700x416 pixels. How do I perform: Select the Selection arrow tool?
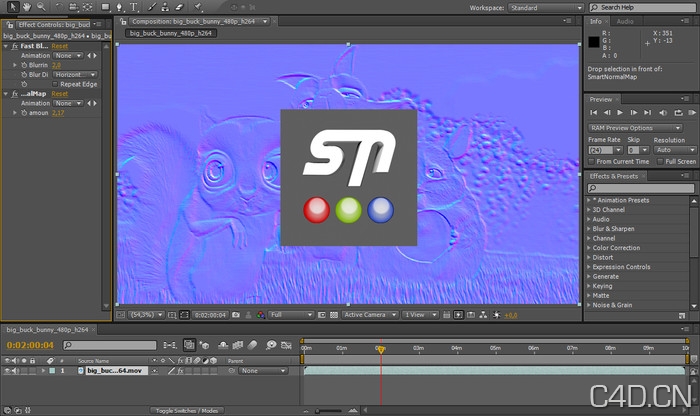[12, 6]
